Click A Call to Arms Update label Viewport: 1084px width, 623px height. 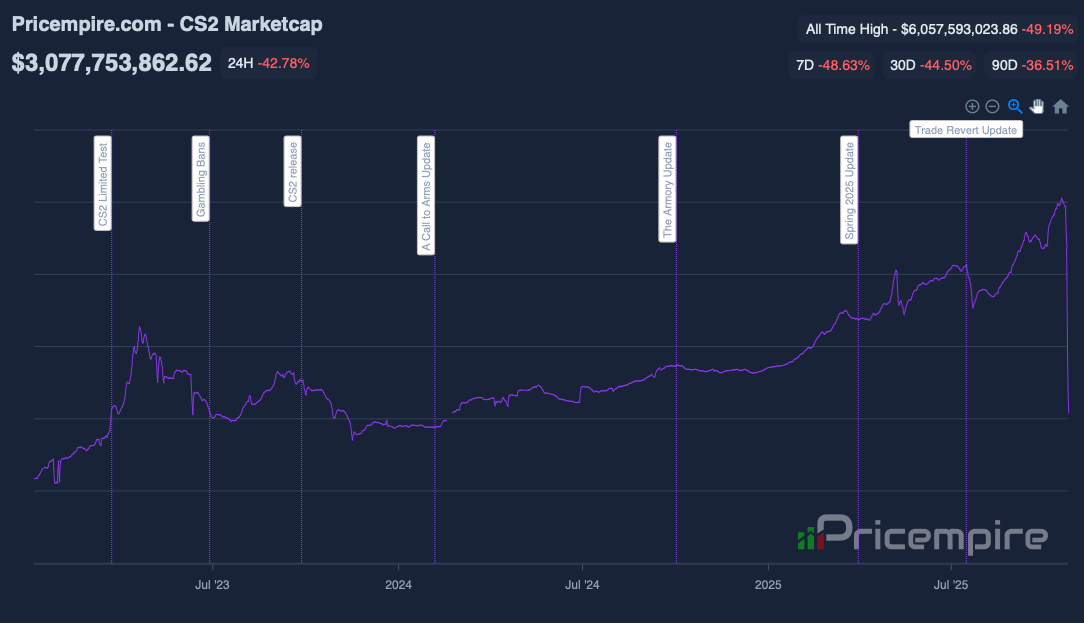pos(426,196)
